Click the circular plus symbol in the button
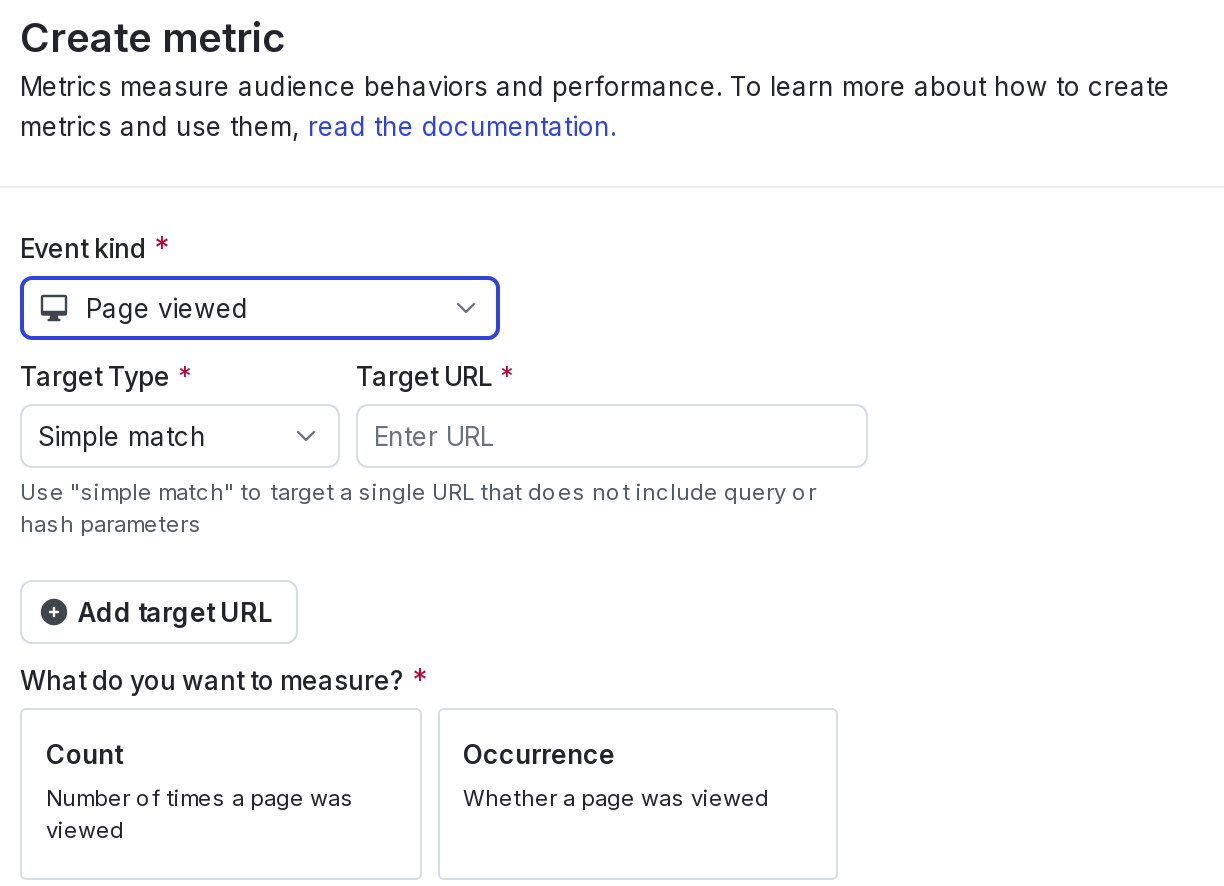 pyautogui.click(x=53, y=611)
